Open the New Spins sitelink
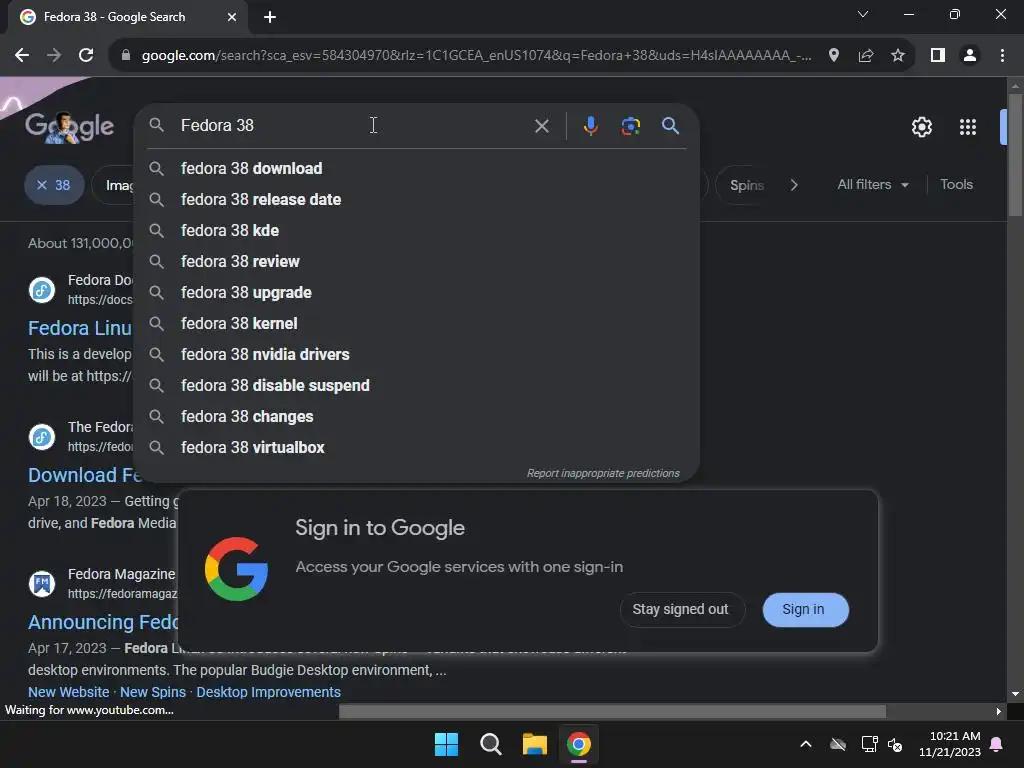 153,692
